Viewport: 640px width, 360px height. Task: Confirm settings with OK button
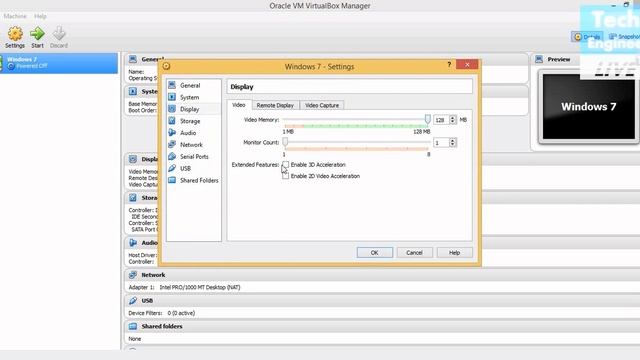375,253
